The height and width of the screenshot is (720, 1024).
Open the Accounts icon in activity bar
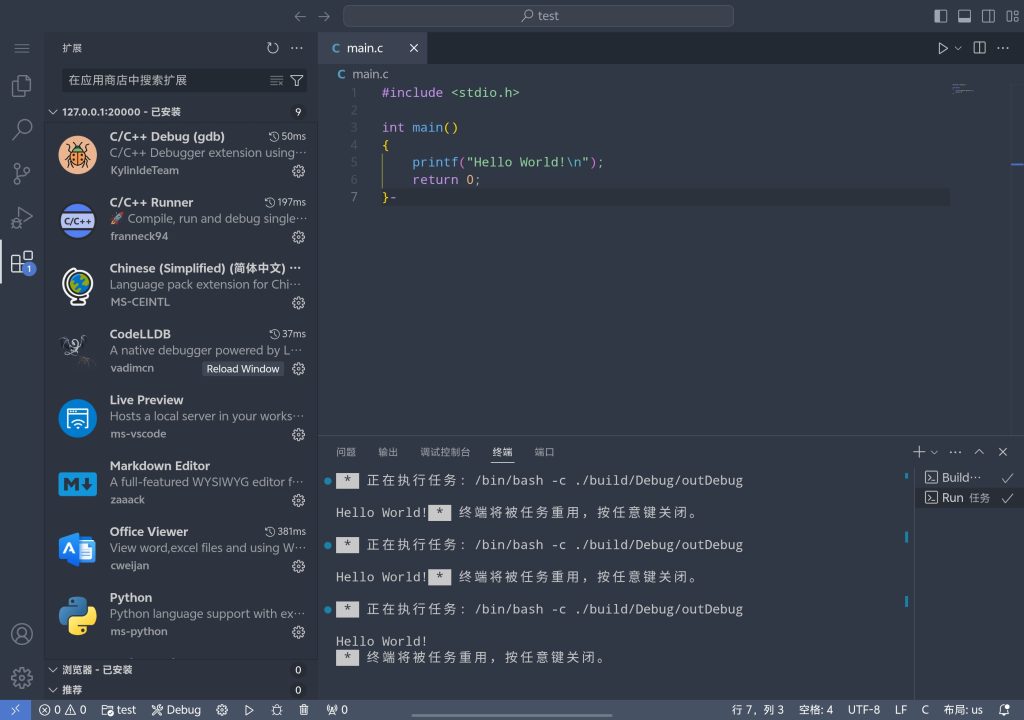click(x=21, y=635)
